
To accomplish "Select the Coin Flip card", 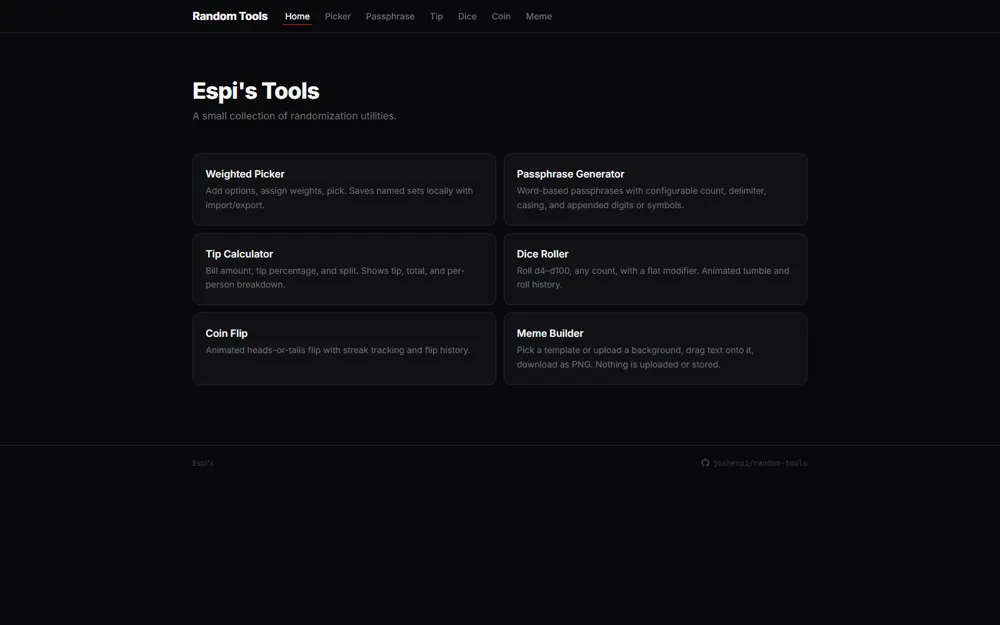I will click(x=344, y=349).
